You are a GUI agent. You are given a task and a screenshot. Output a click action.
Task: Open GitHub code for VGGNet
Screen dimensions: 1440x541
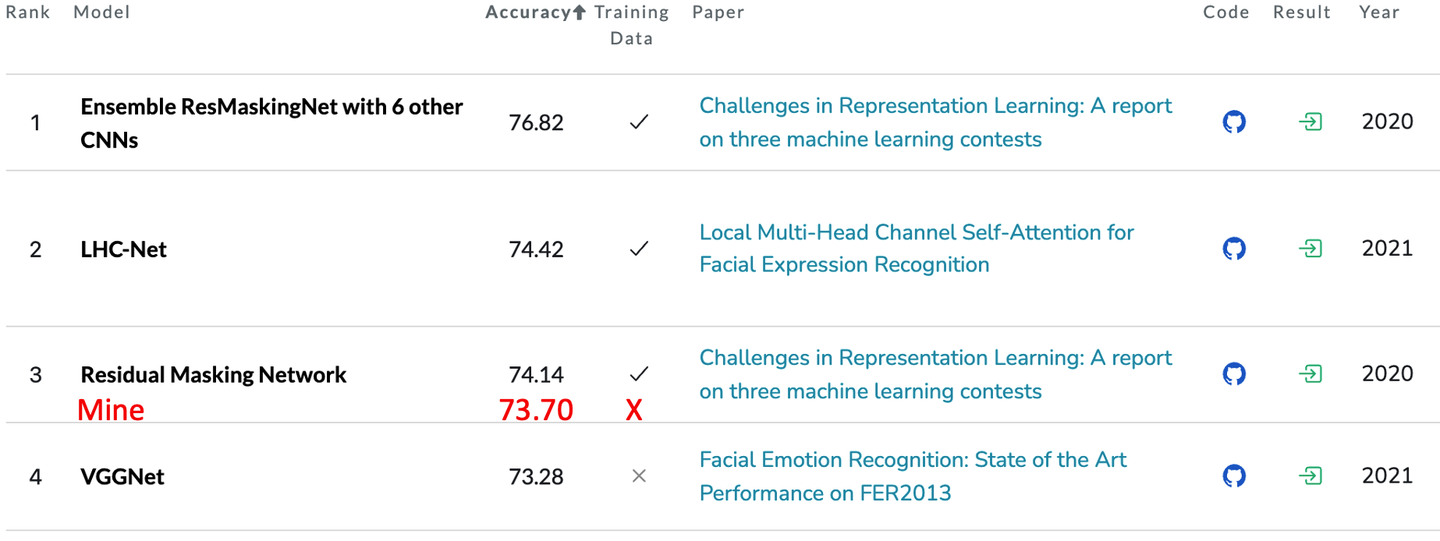(x=1234, y=476)
